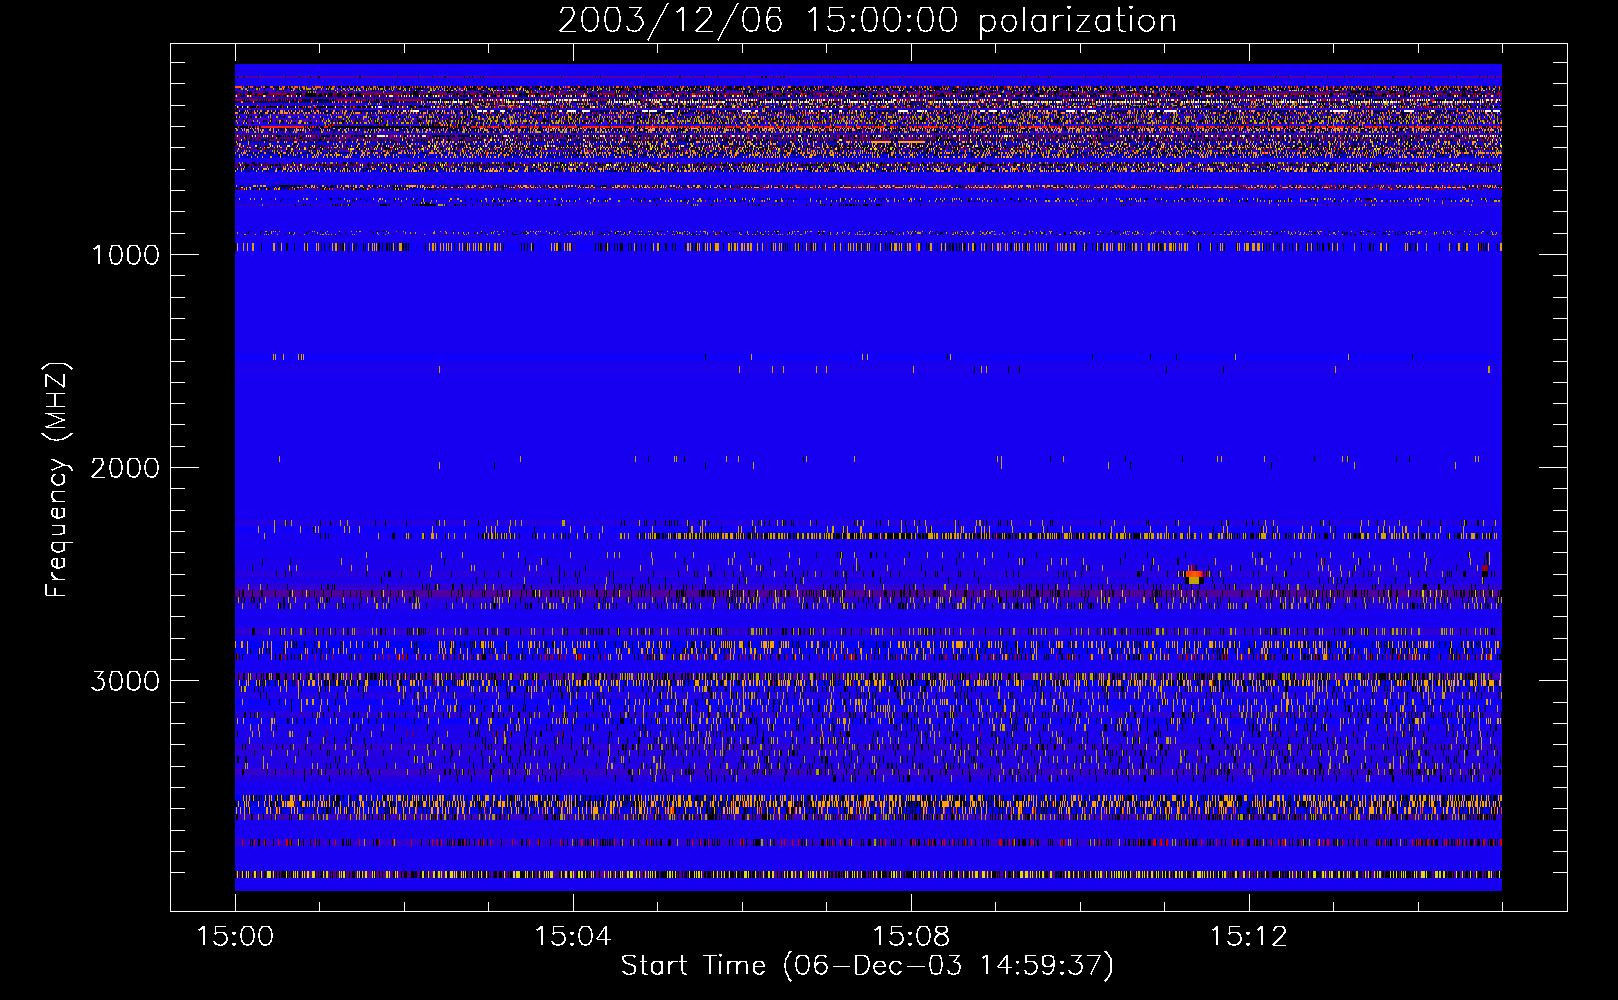The image size is (1618, 1000).
Task: Click the 'Frequency (MHZ)' axis label
Action: pos(57,480)
